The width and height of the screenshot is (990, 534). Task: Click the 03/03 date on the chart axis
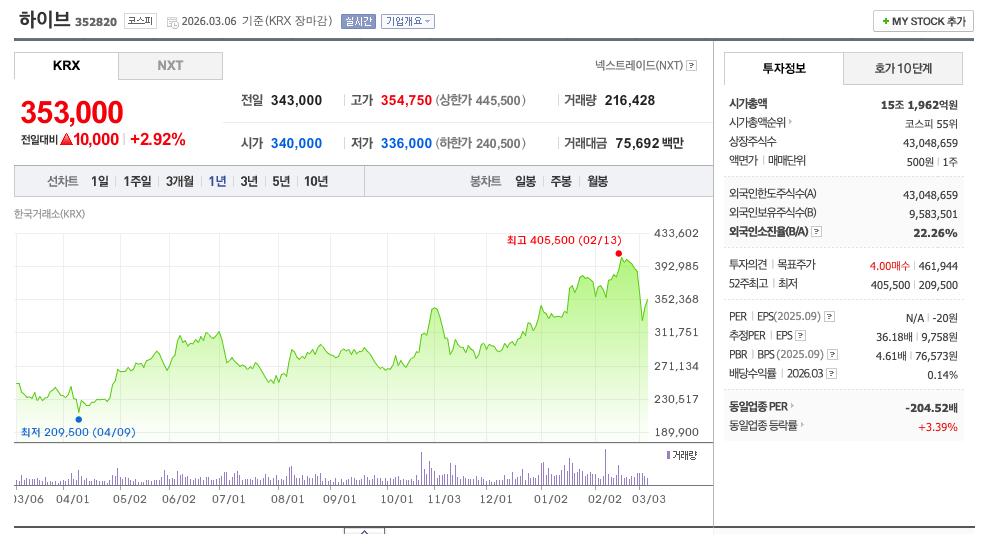click(x=649, y=499)
